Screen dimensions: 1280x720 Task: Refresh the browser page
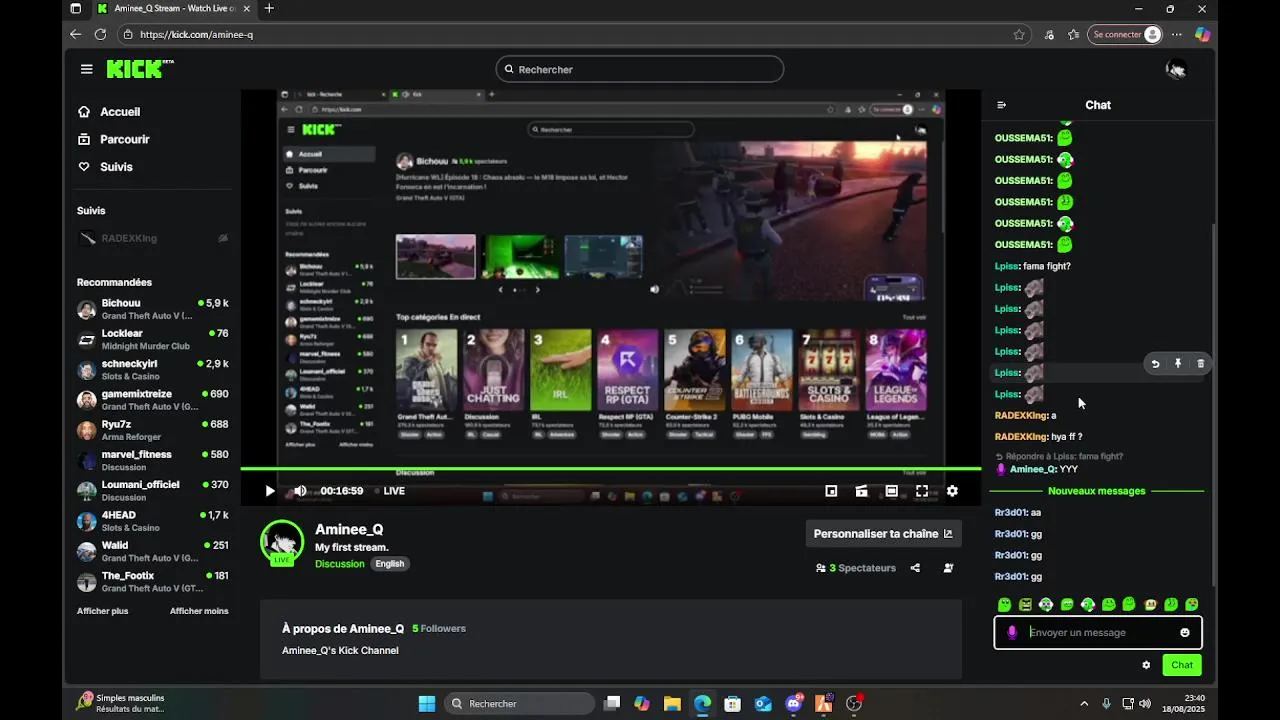tap(100, 34)
